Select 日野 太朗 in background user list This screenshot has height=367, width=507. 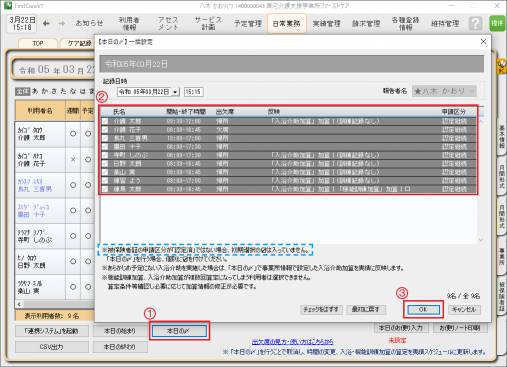(x=40, y=262)
